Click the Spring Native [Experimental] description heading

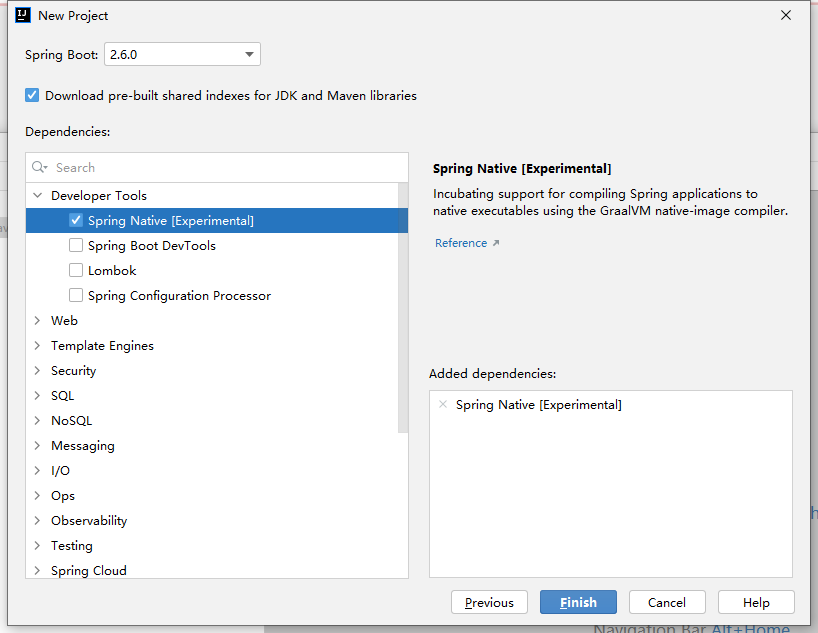(522, 169)
